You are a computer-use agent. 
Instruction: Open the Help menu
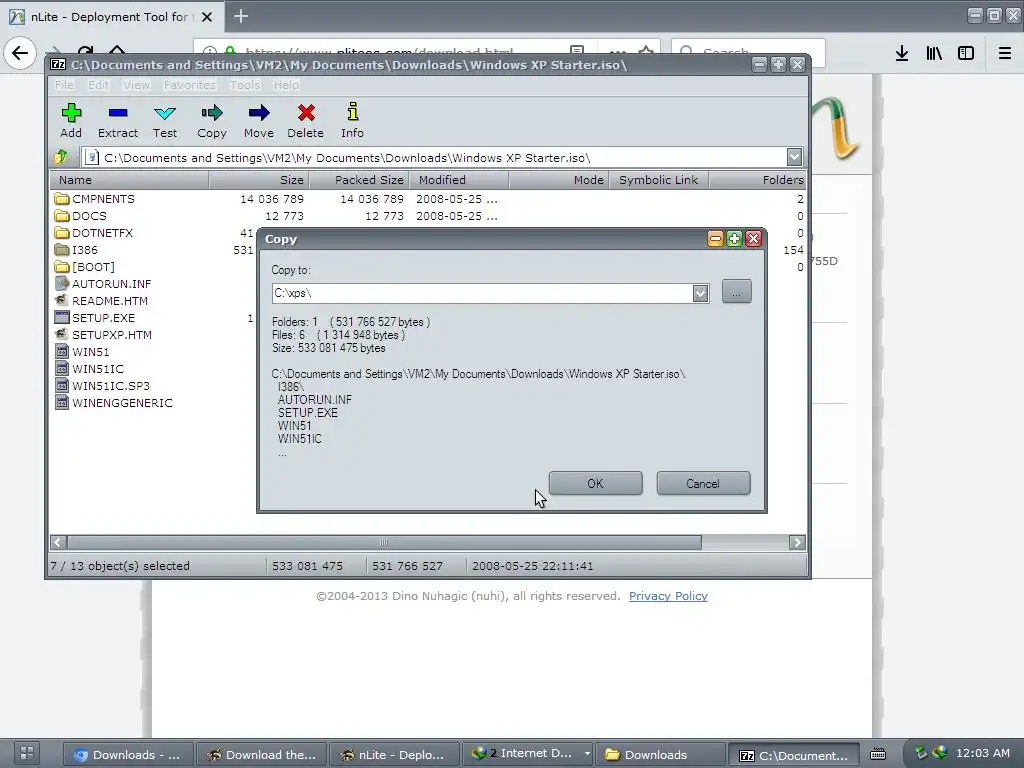286,85
